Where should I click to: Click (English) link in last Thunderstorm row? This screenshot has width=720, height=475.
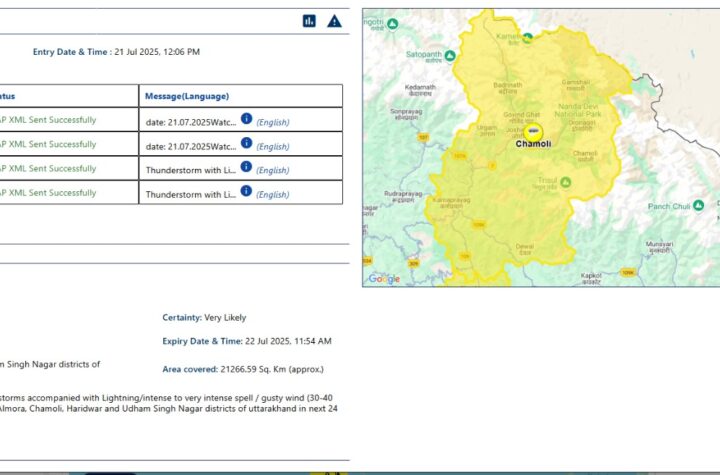[273, 195]
